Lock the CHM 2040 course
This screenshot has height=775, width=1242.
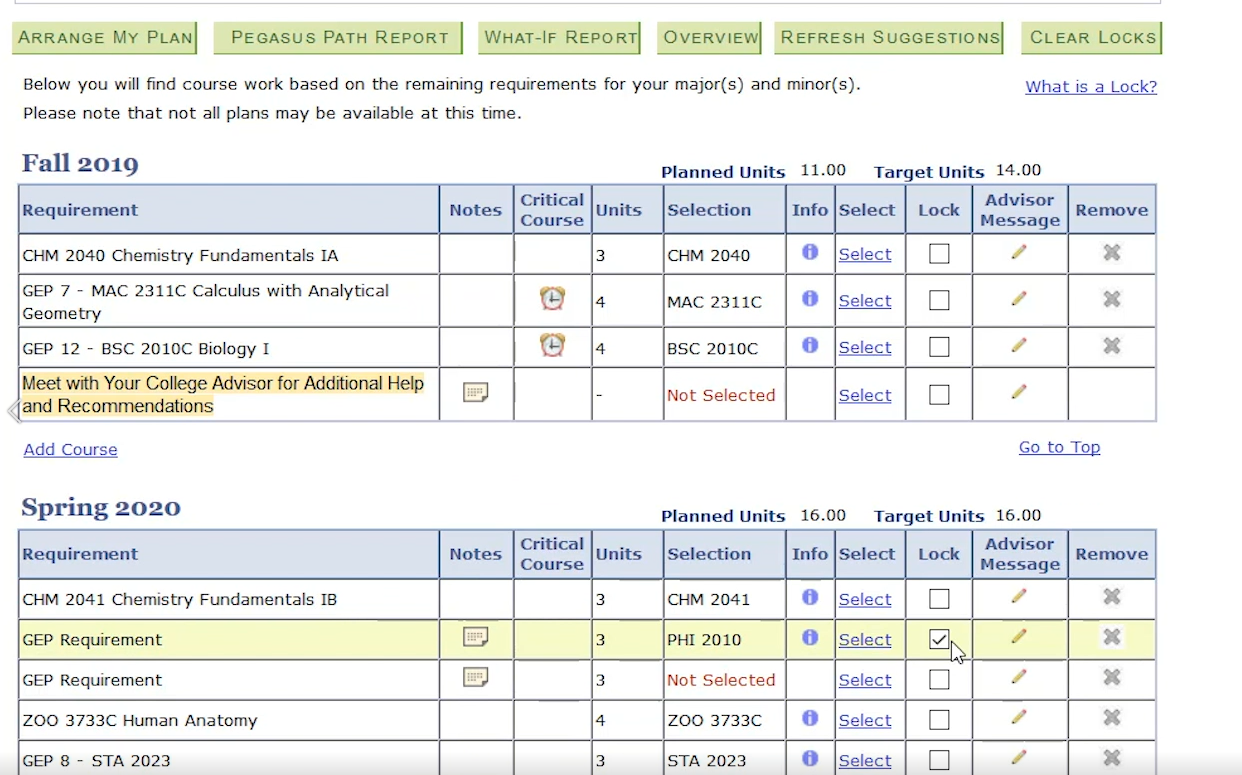click(939, 254)
